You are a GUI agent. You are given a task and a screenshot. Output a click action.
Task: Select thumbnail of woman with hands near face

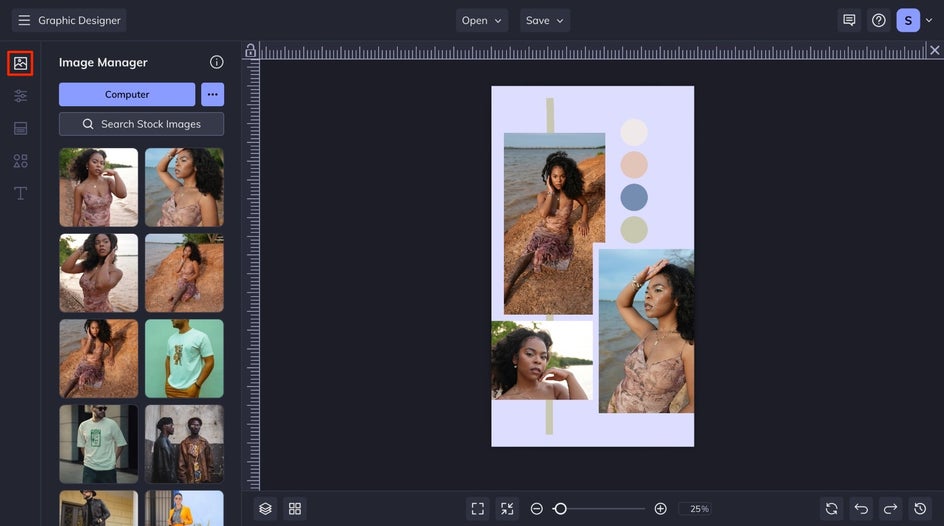(x=99, y=273)
